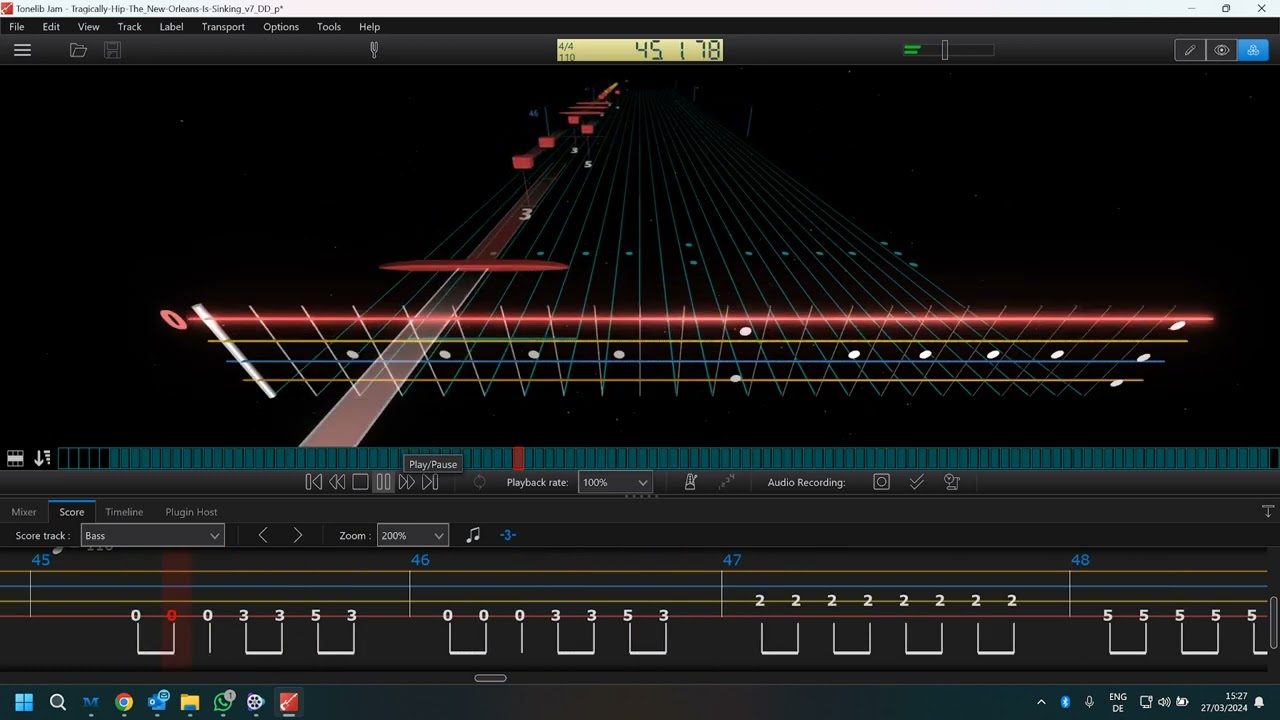The height and width of the screenshot is (720, 1280).
Task: Rewind one bar back
Action: click(x=337, y=482)
